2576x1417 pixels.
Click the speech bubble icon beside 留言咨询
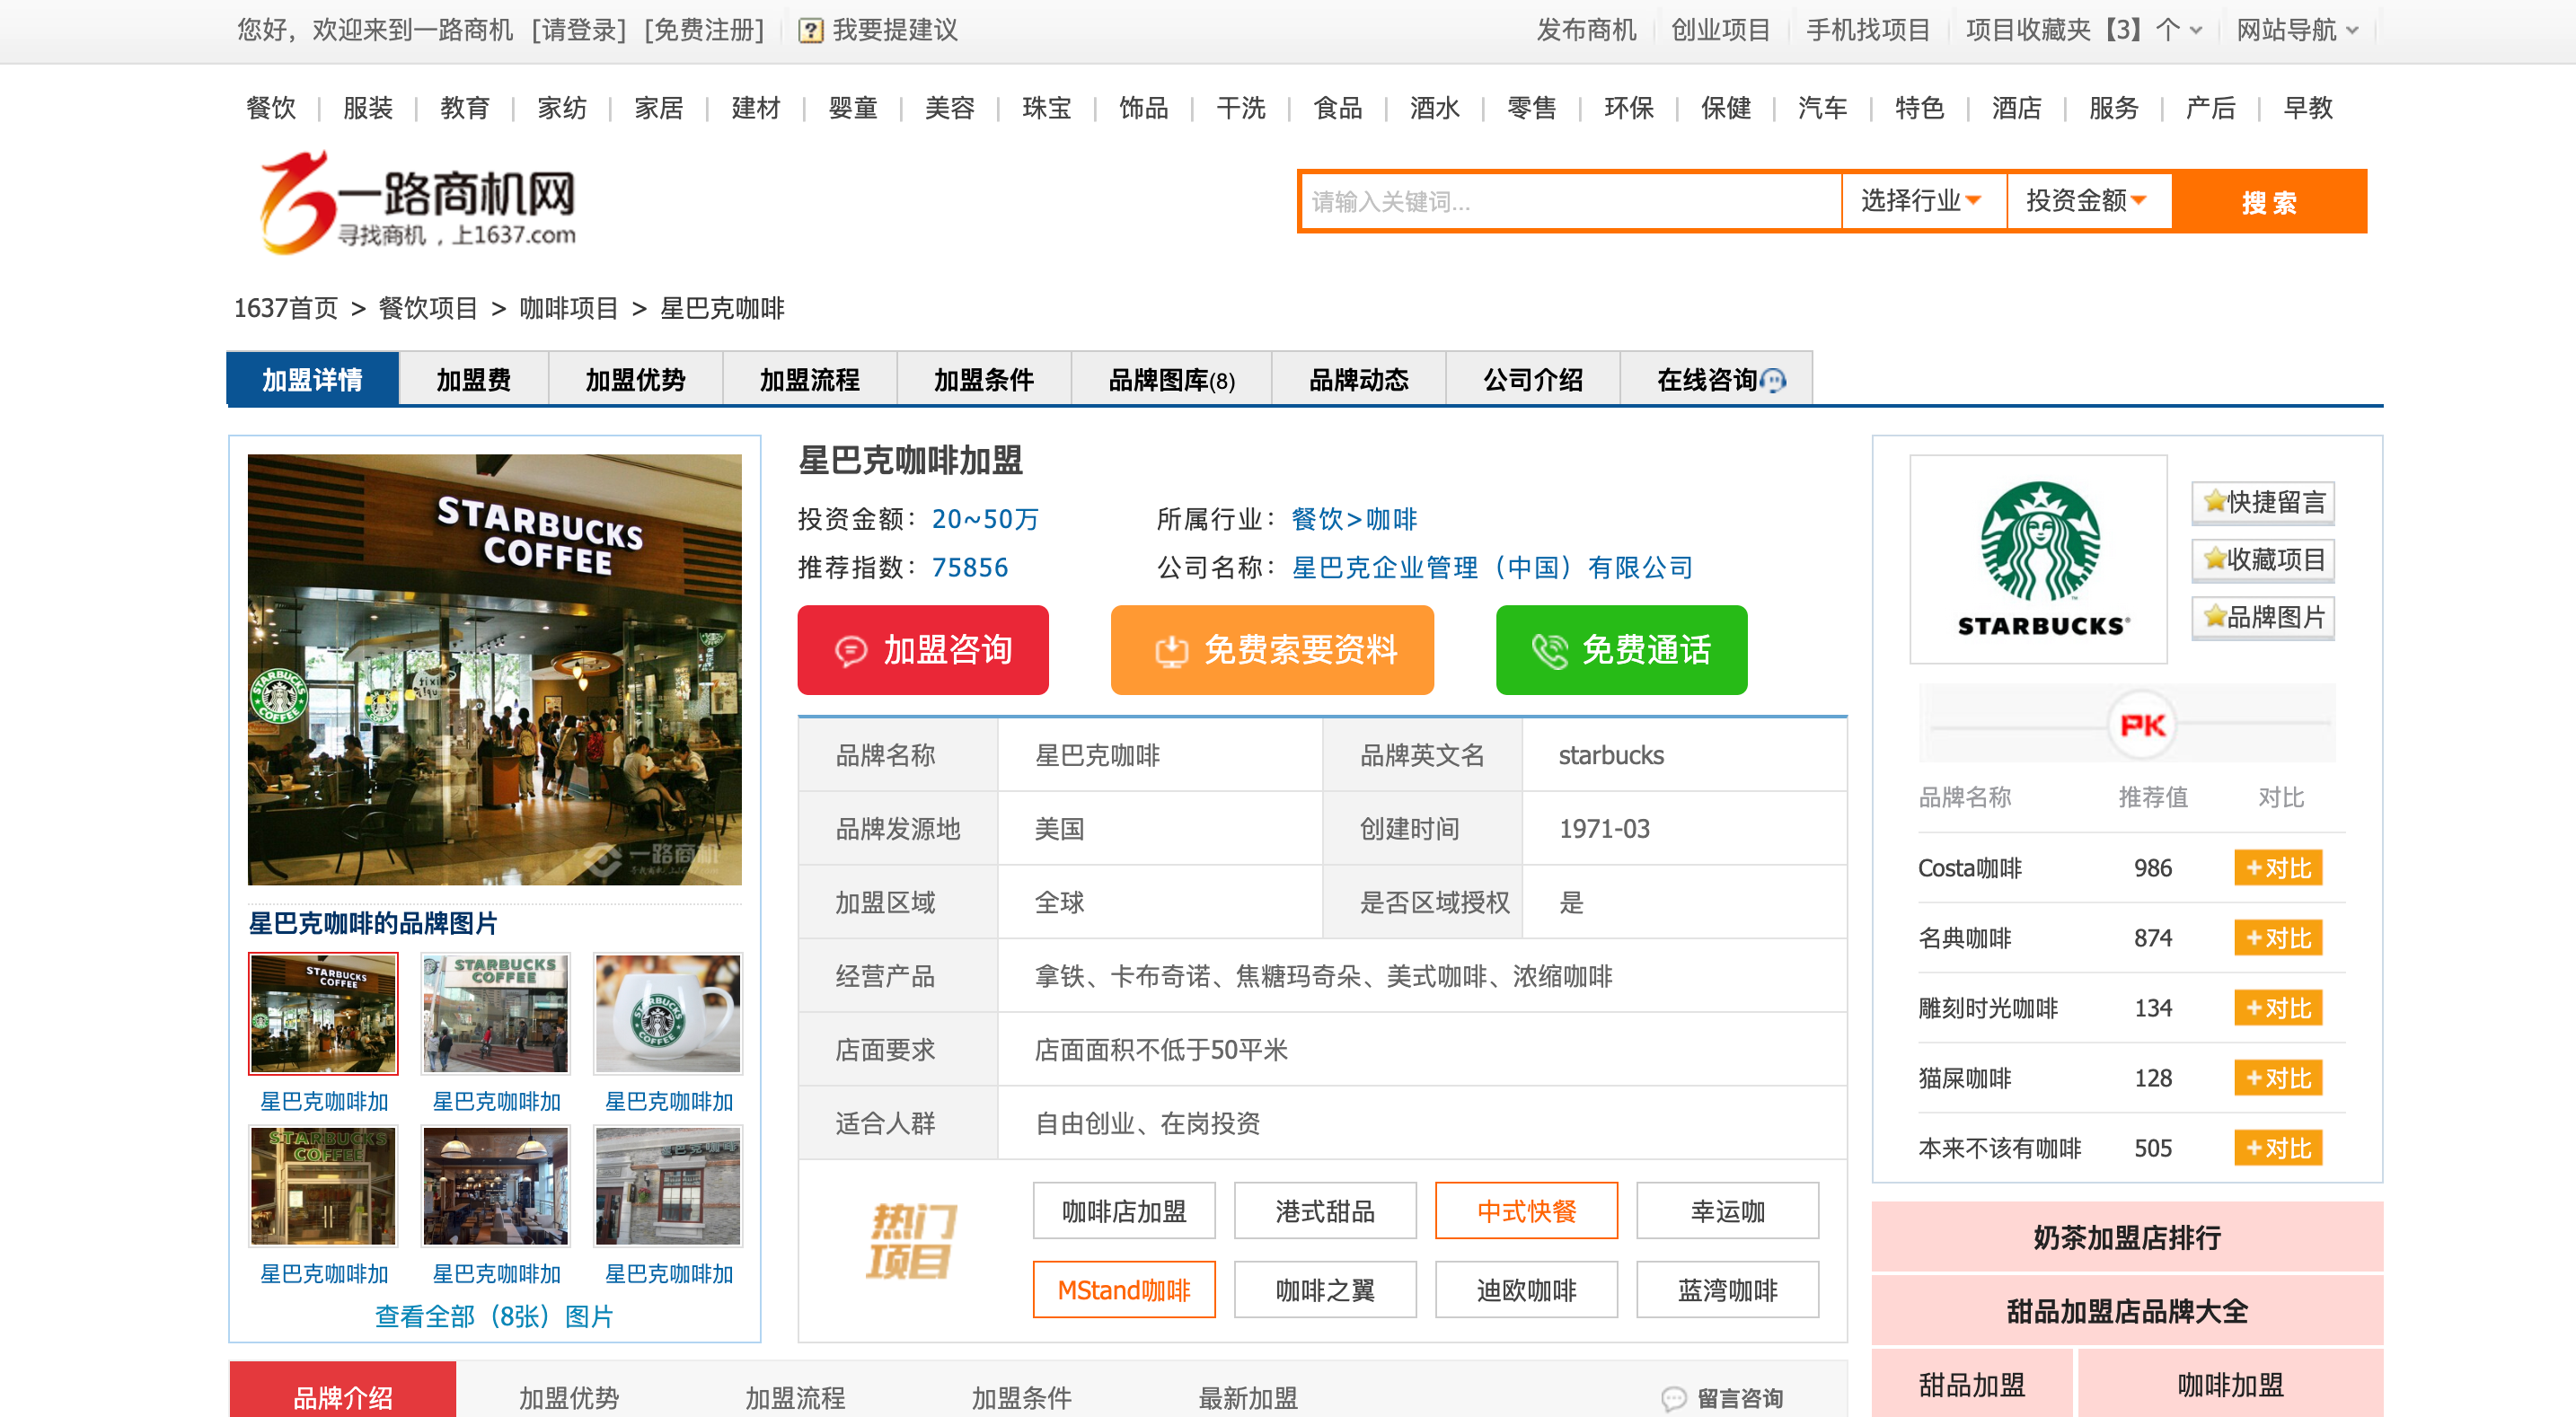1673,1398
